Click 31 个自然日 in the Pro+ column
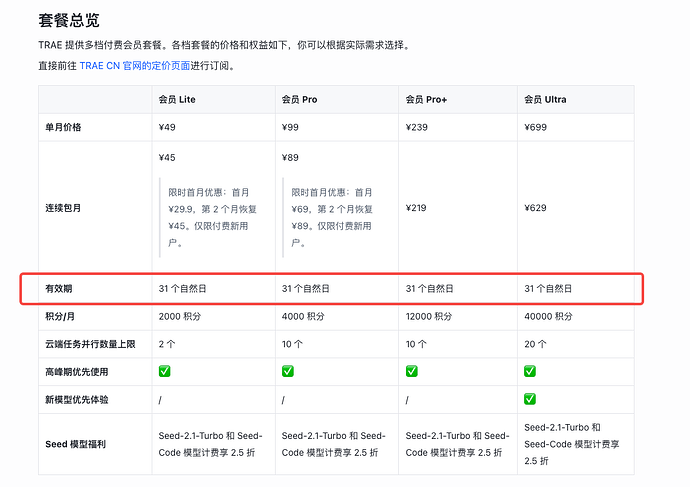 (x=429, y=289)
